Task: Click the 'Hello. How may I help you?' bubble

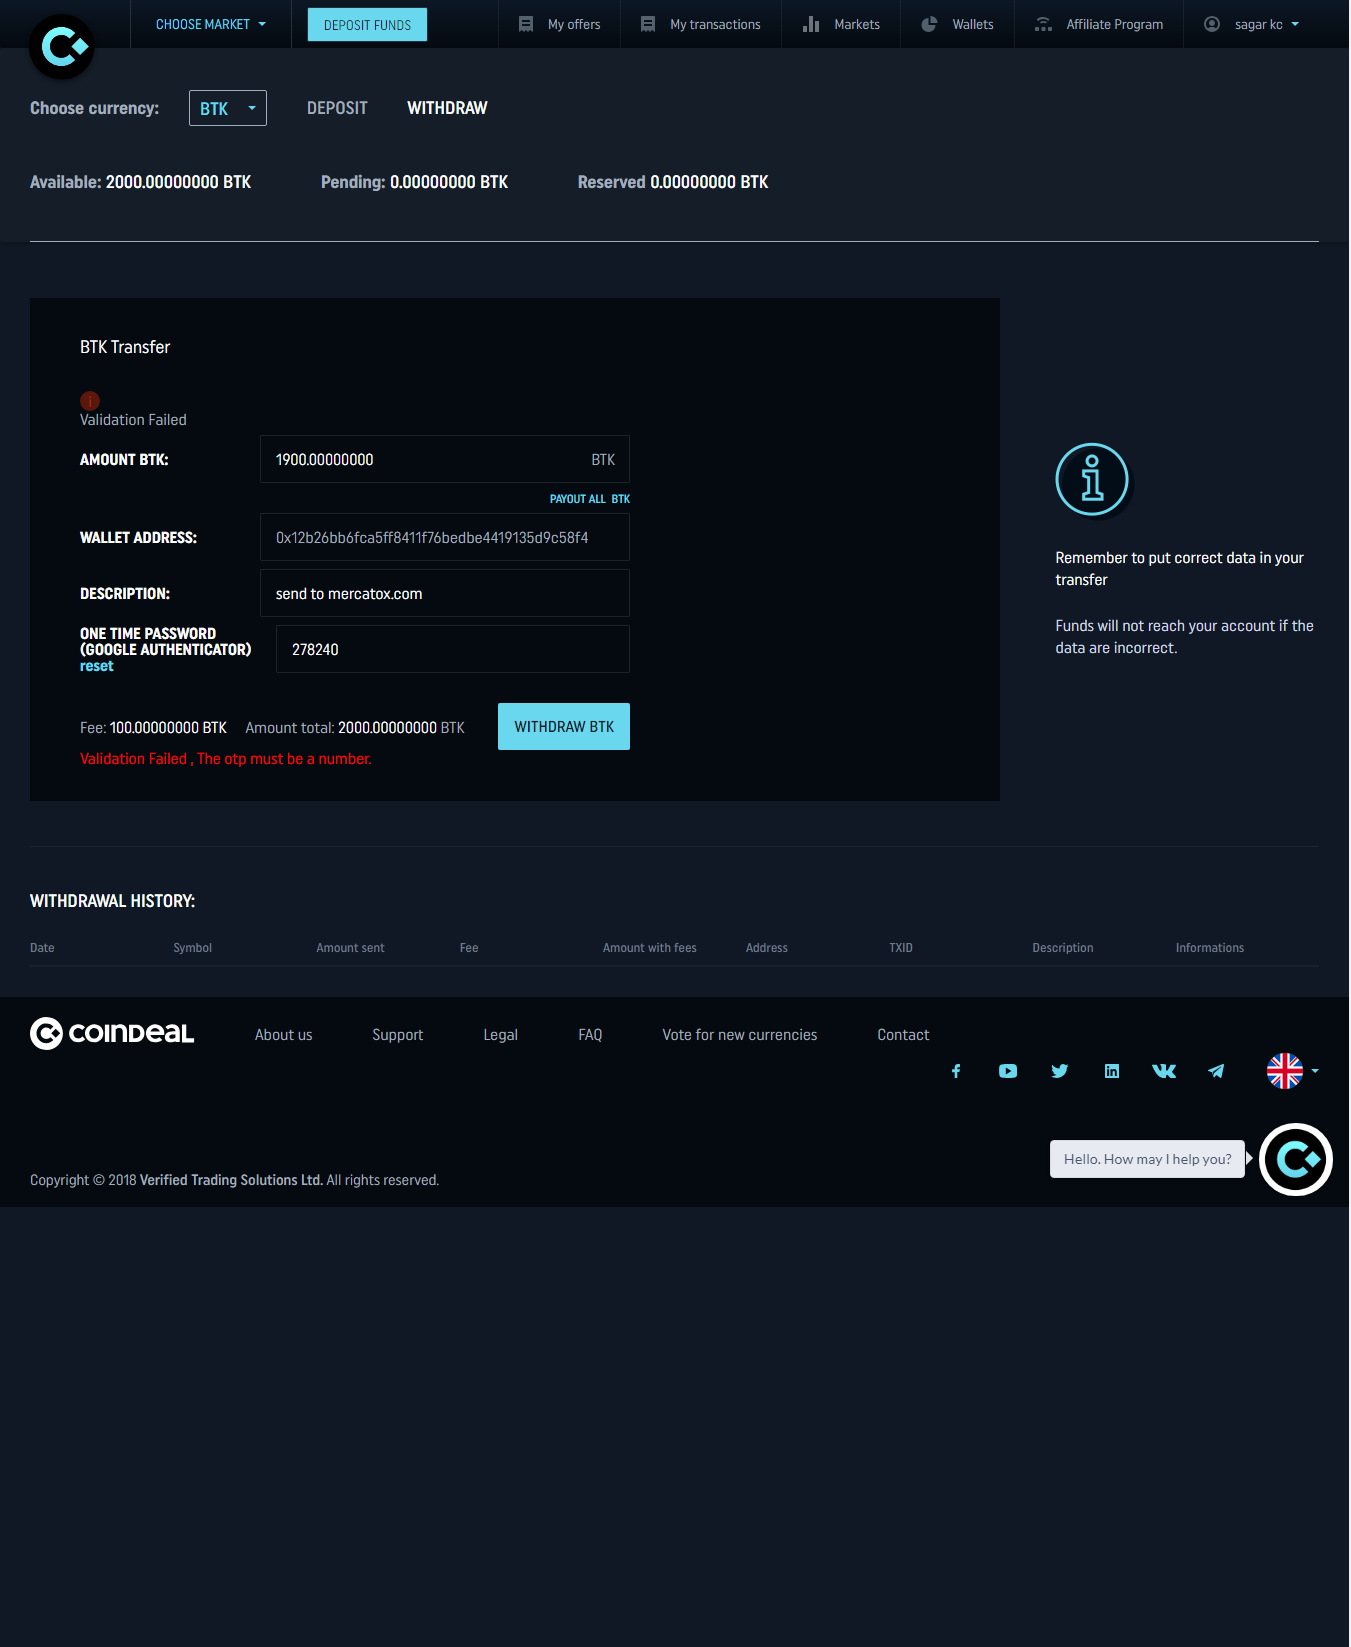Action: click(1147, 1159)
